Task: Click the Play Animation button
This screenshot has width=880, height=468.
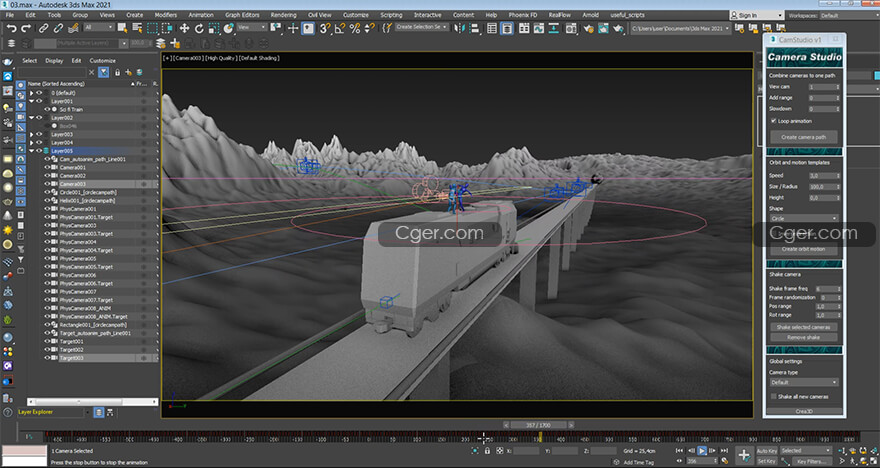Action: (x=702, y=451)
